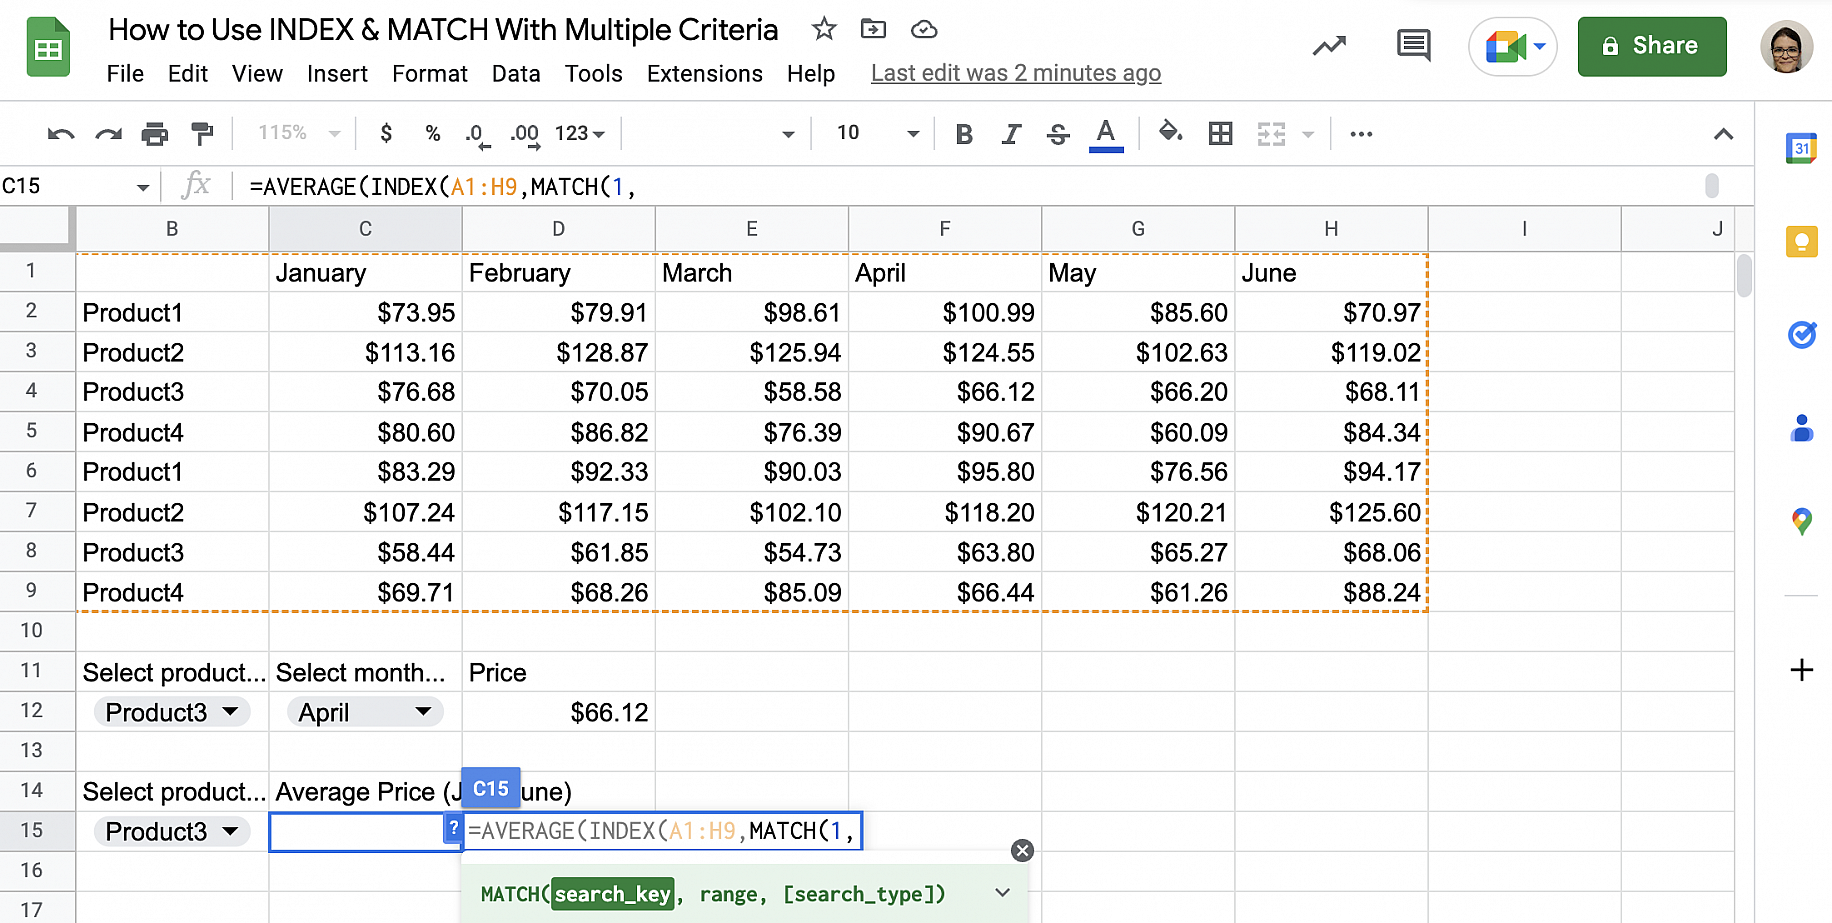Toggle italic formatting
Viewport: 1832px width, 923px height.
(1011, 134)
